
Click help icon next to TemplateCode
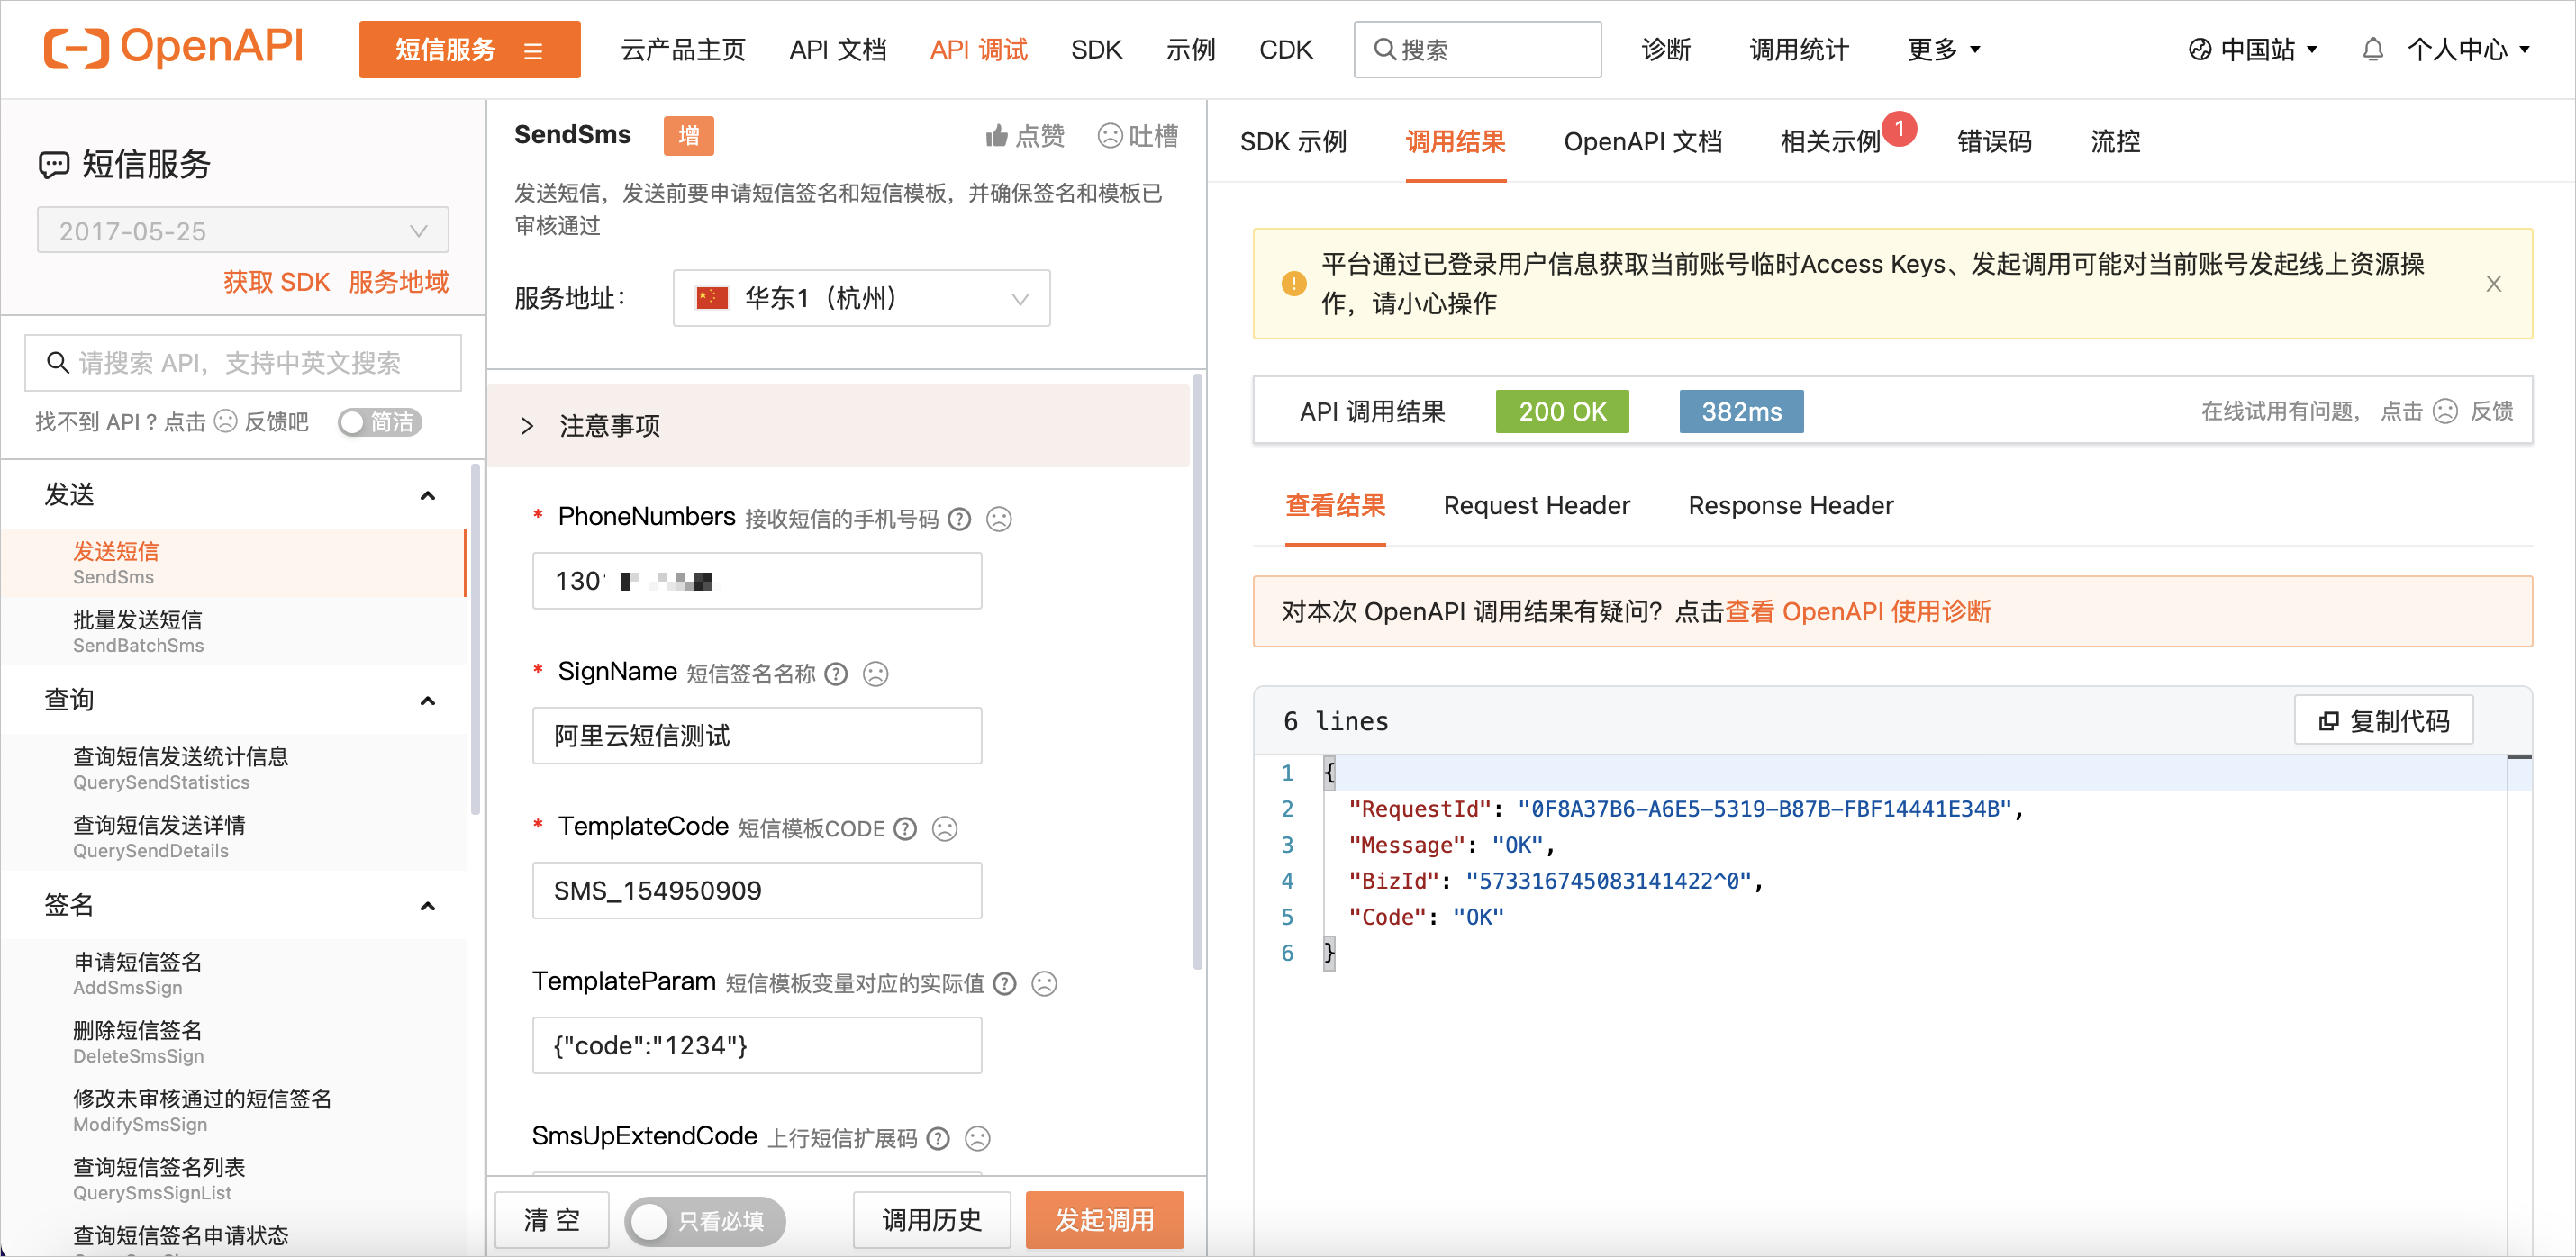click(905, 829)
